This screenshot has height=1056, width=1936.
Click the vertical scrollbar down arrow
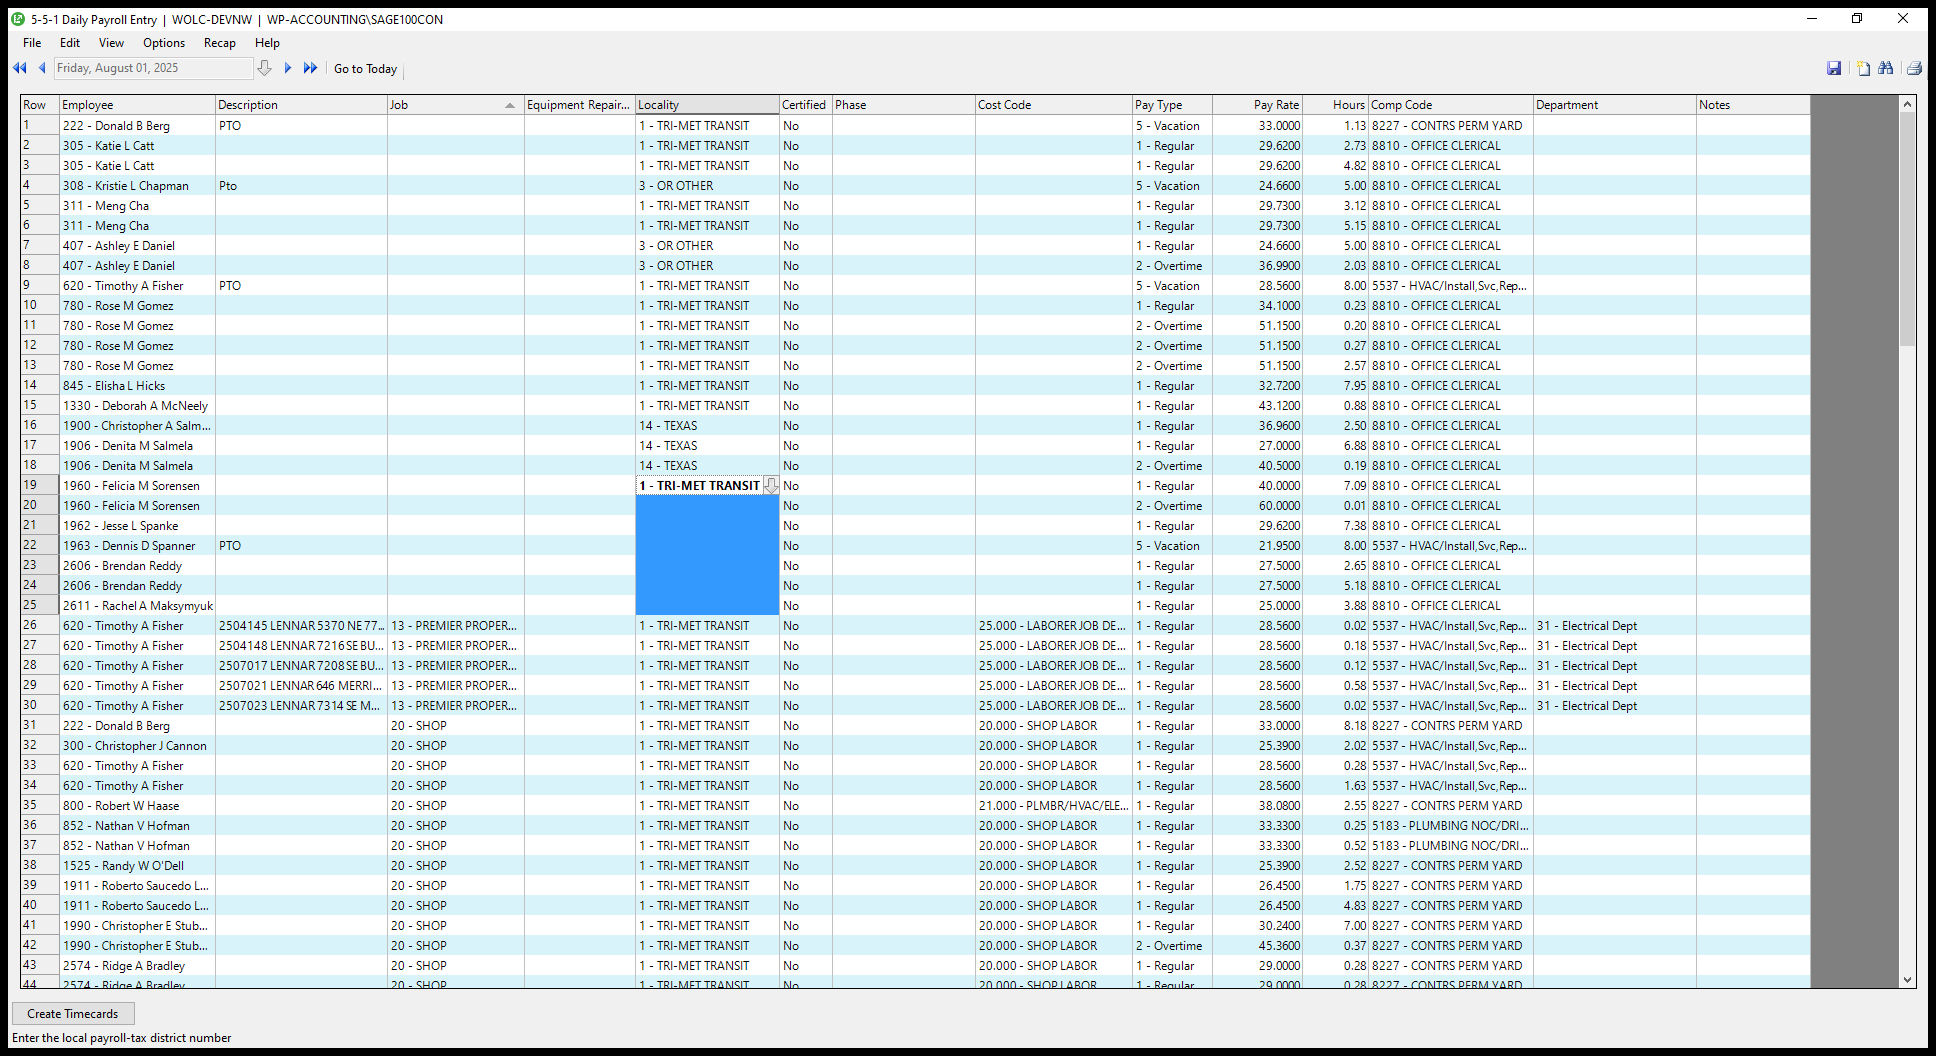pyautogui.click(x=1907, y=981)
